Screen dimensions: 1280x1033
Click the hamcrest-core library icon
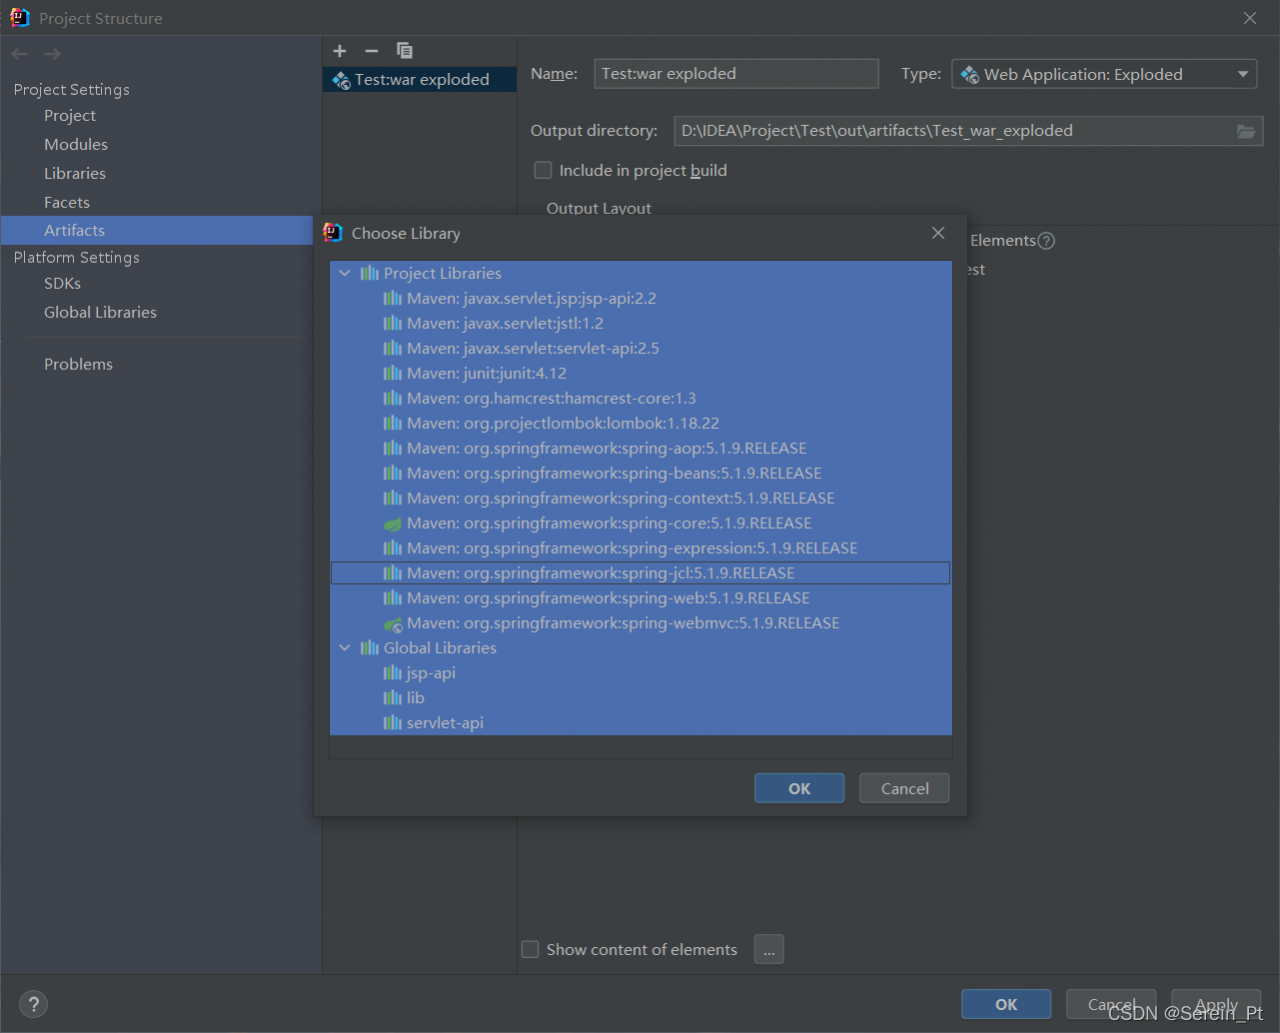[393, 399]
